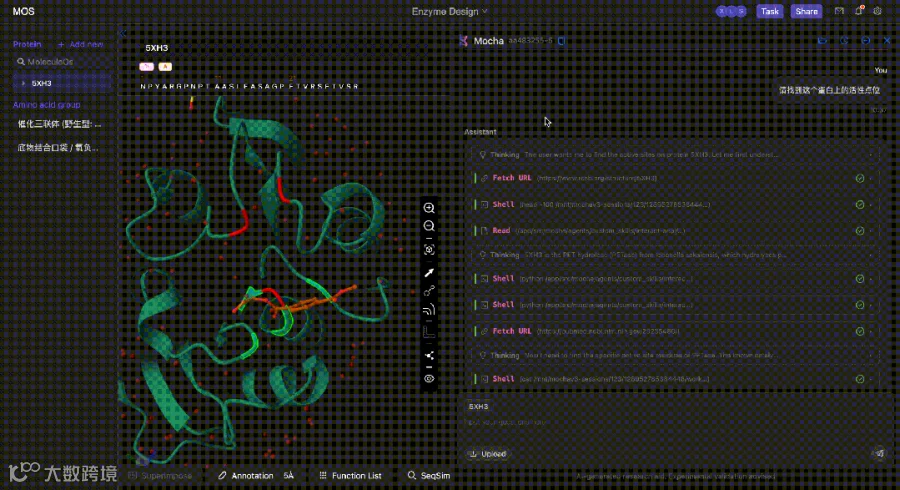Select the arrow pointer tool
The image size is (900, 490).
click(429, 273)
